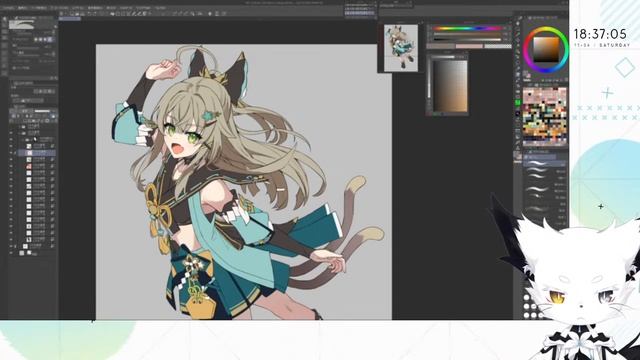The image size is (640, 360).
Task: Click the Navigator preview thumbnail of the artwork
Action: pos(401,48)
